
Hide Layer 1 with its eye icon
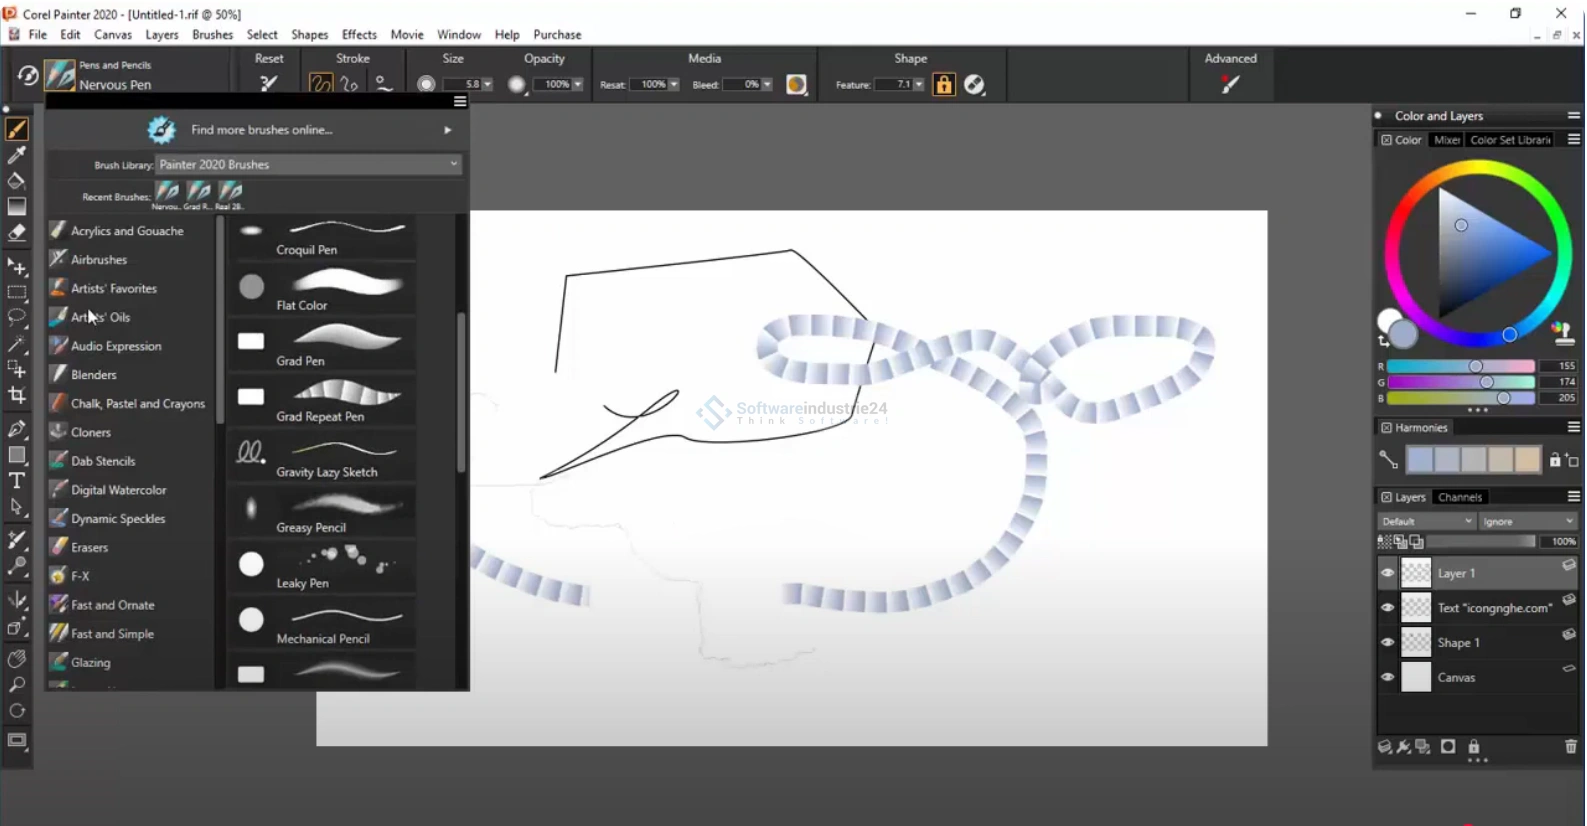1387,573
